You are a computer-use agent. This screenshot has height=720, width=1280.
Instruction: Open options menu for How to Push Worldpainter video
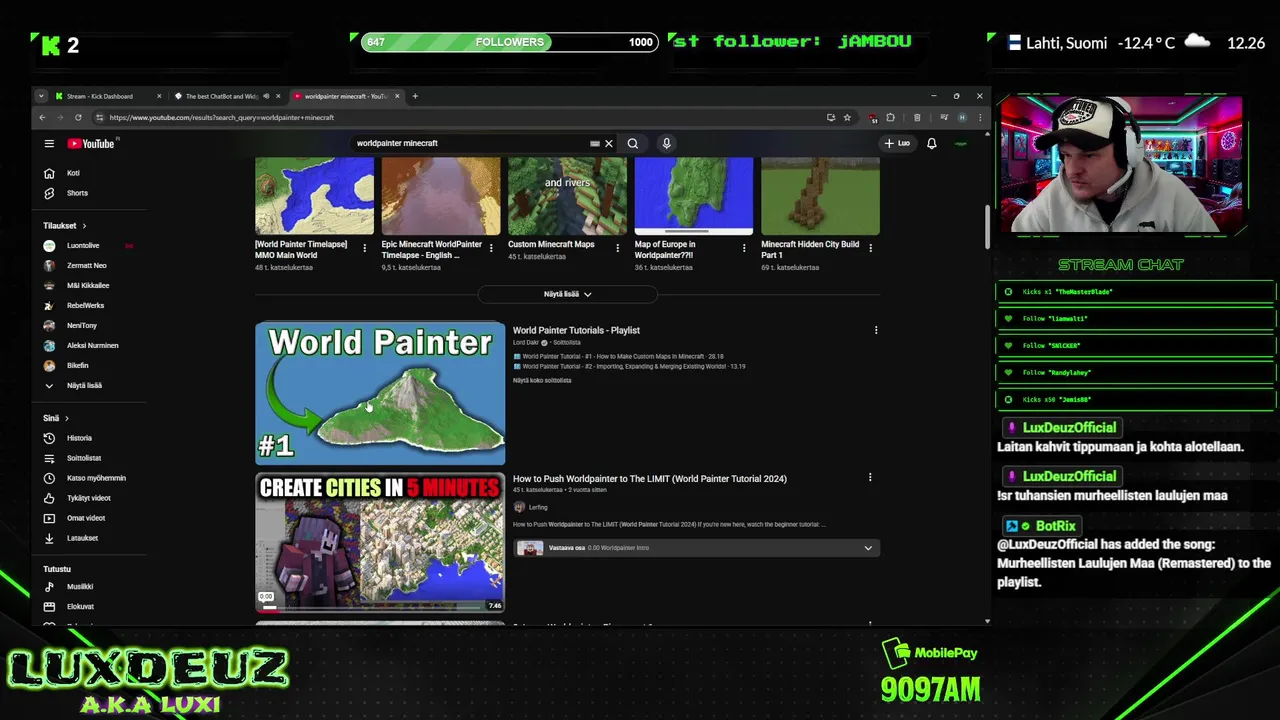point(870,478)
